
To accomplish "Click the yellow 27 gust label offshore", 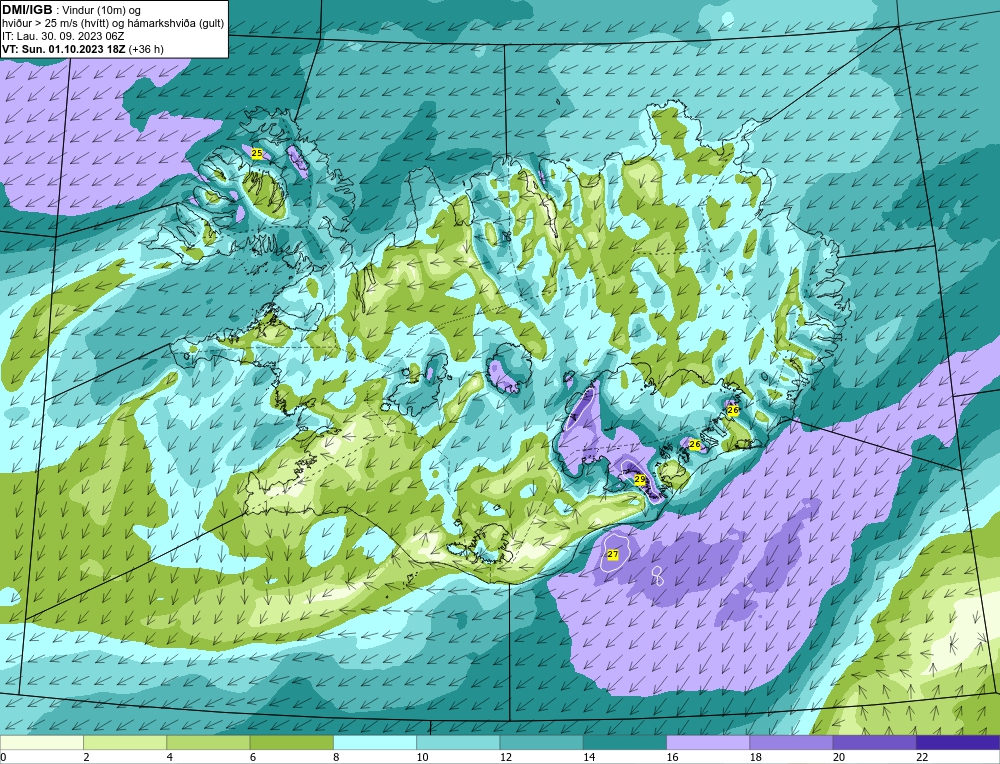I will coord(612,554).
